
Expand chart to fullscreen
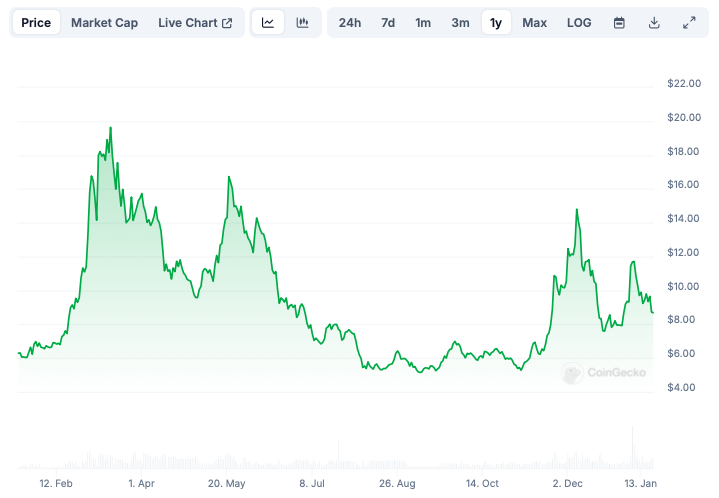point(689,23)
